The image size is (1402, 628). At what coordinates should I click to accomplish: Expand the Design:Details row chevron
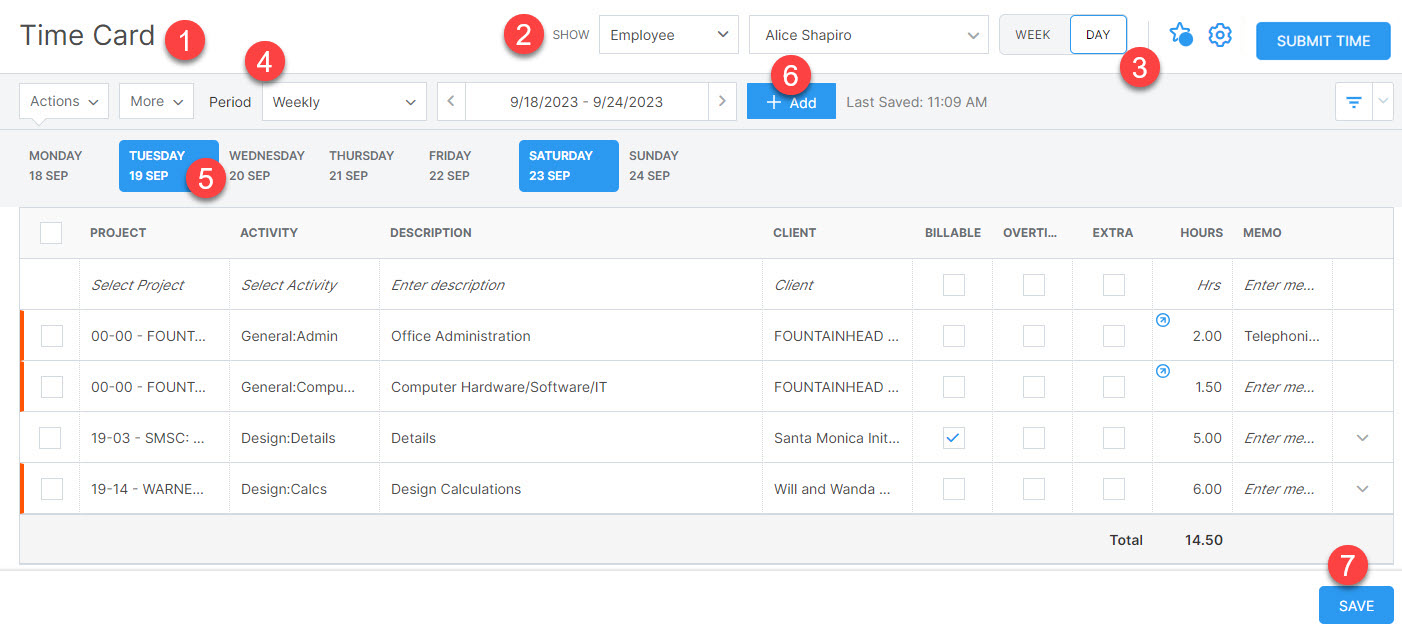point(1364,437)
